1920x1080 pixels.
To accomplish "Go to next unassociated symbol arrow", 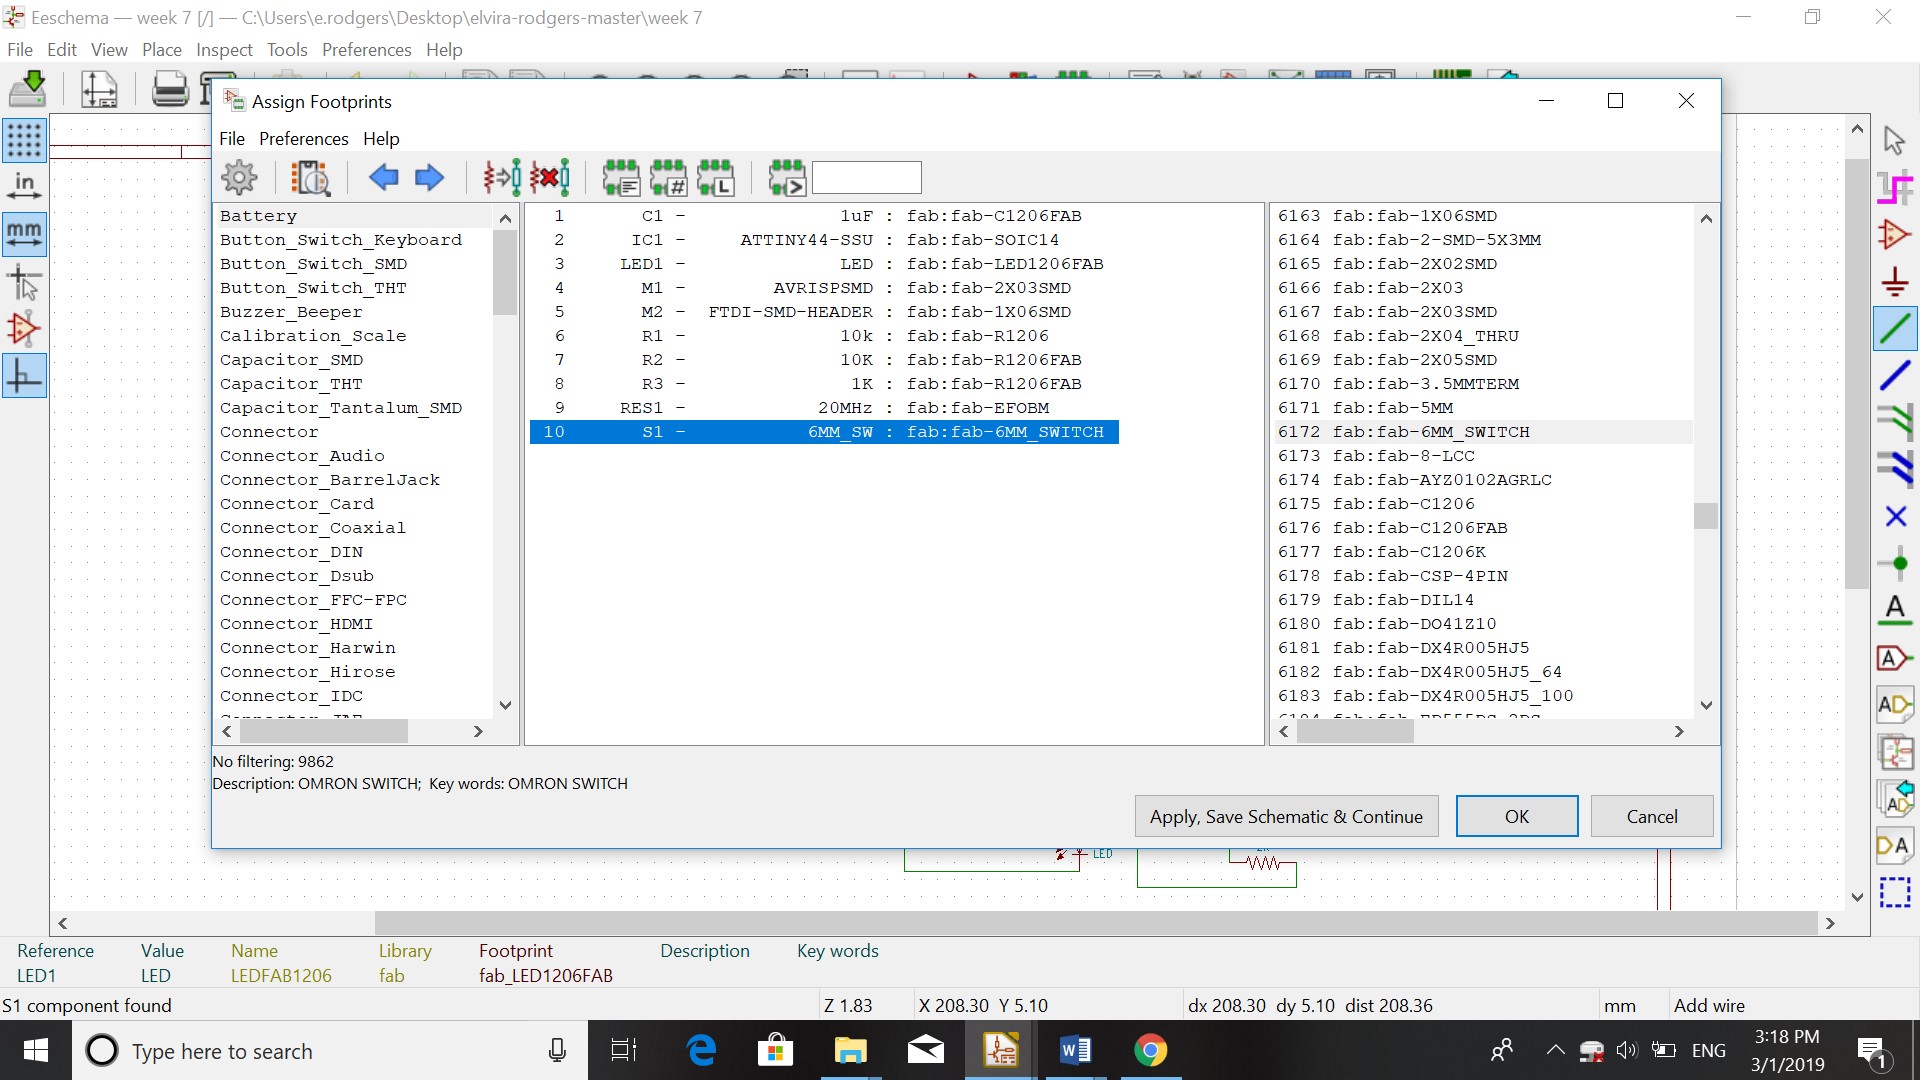I will click(429, 178).
